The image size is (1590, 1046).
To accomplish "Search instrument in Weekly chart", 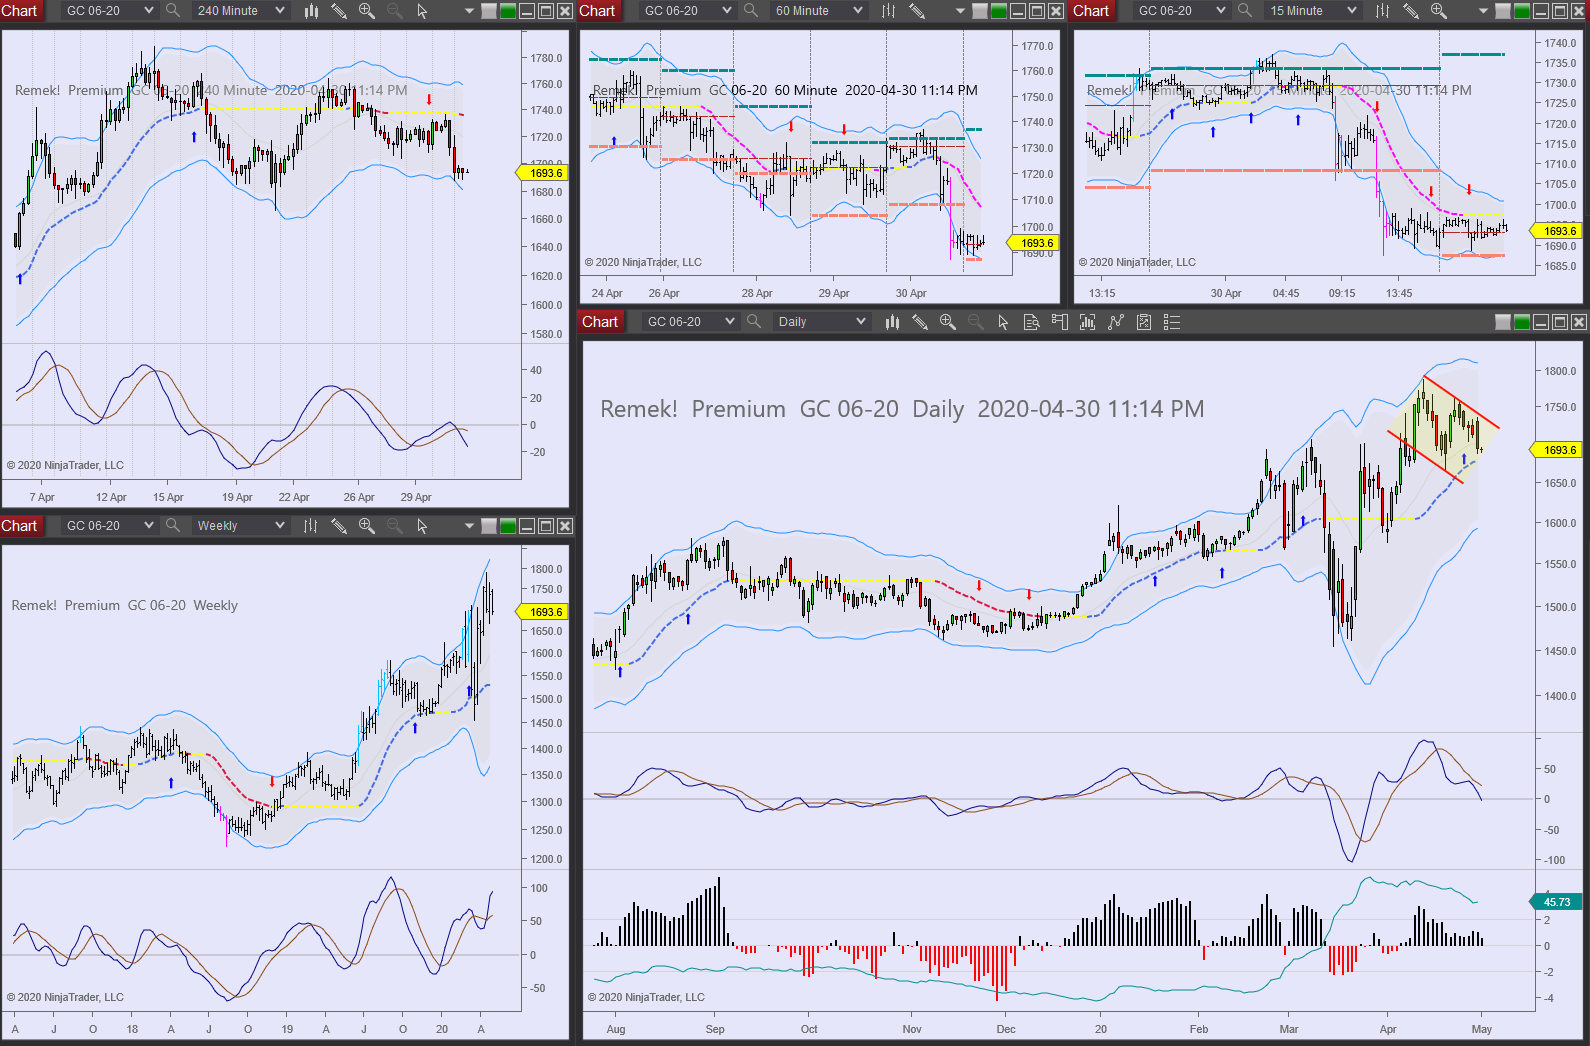I will 173,526.
